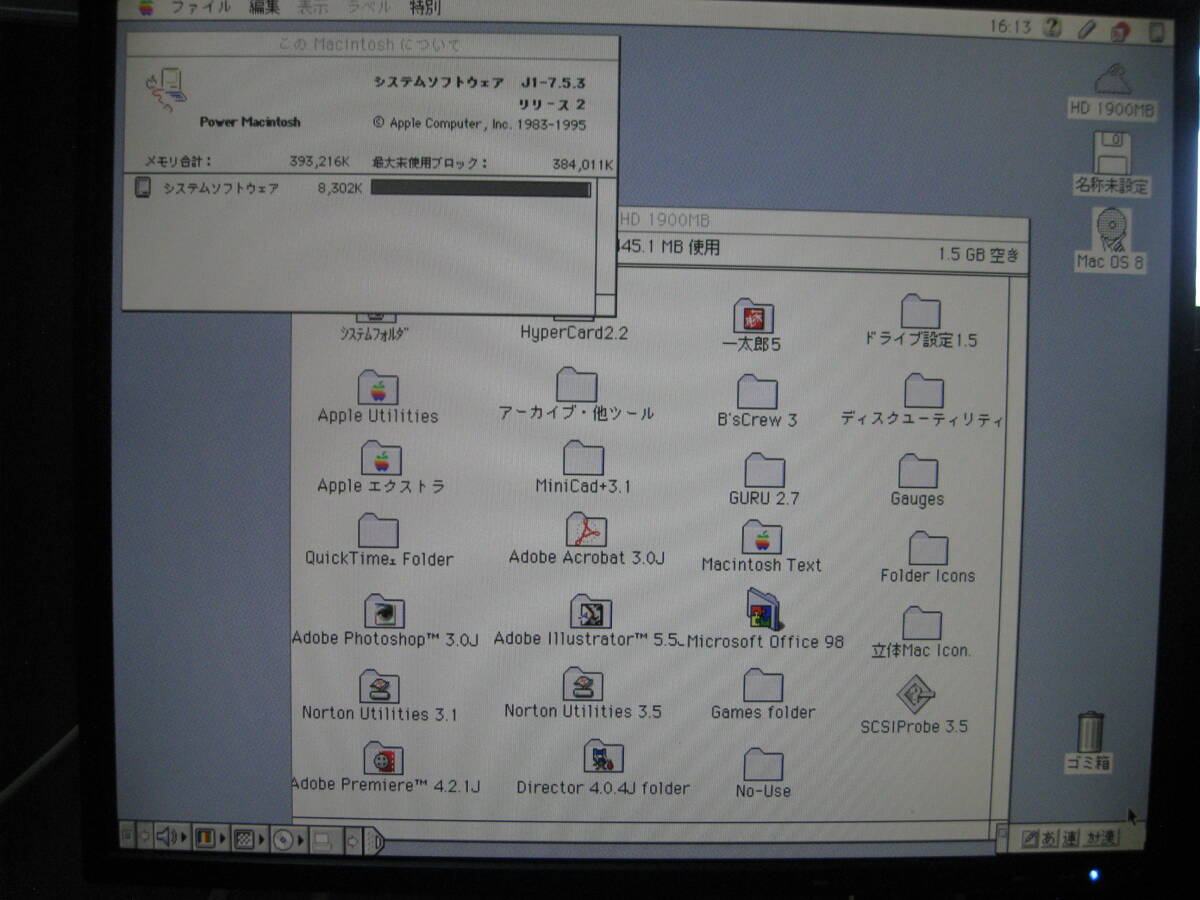Select the HD 1900MB disk on desktop
The image size is (1200, 900).
[x=1111, y=81]
